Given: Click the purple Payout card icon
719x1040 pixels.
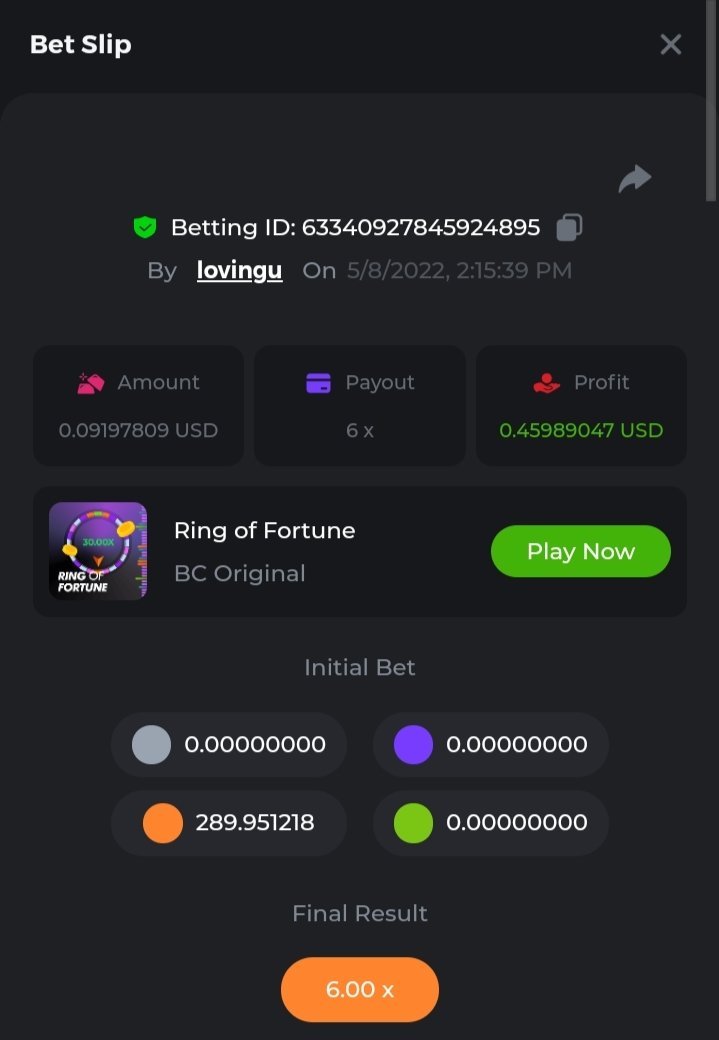Looking at the screenshot, I should 318,382.
